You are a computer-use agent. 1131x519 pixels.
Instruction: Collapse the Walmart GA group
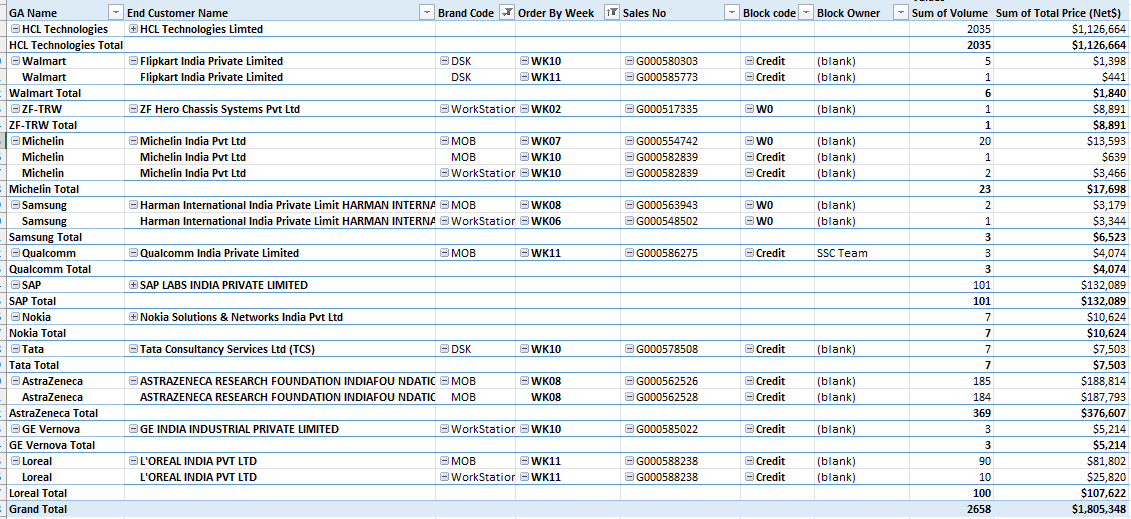(x=16, y=61)
